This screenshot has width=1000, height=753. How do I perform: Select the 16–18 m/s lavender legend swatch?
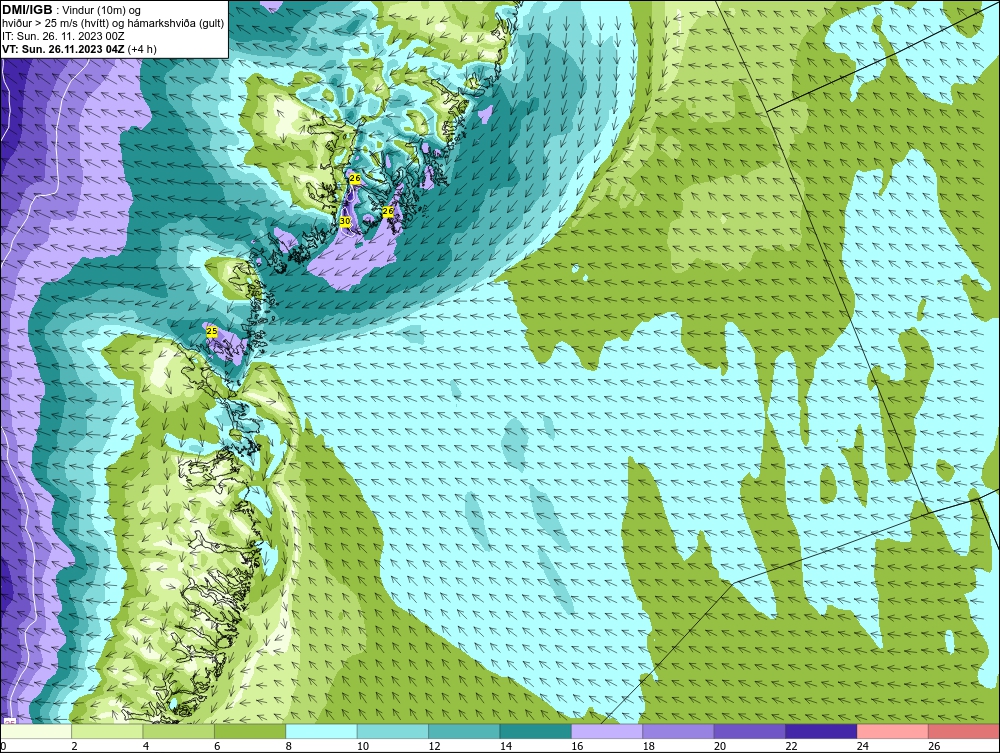pyautogui.click(x=607, y=731)
